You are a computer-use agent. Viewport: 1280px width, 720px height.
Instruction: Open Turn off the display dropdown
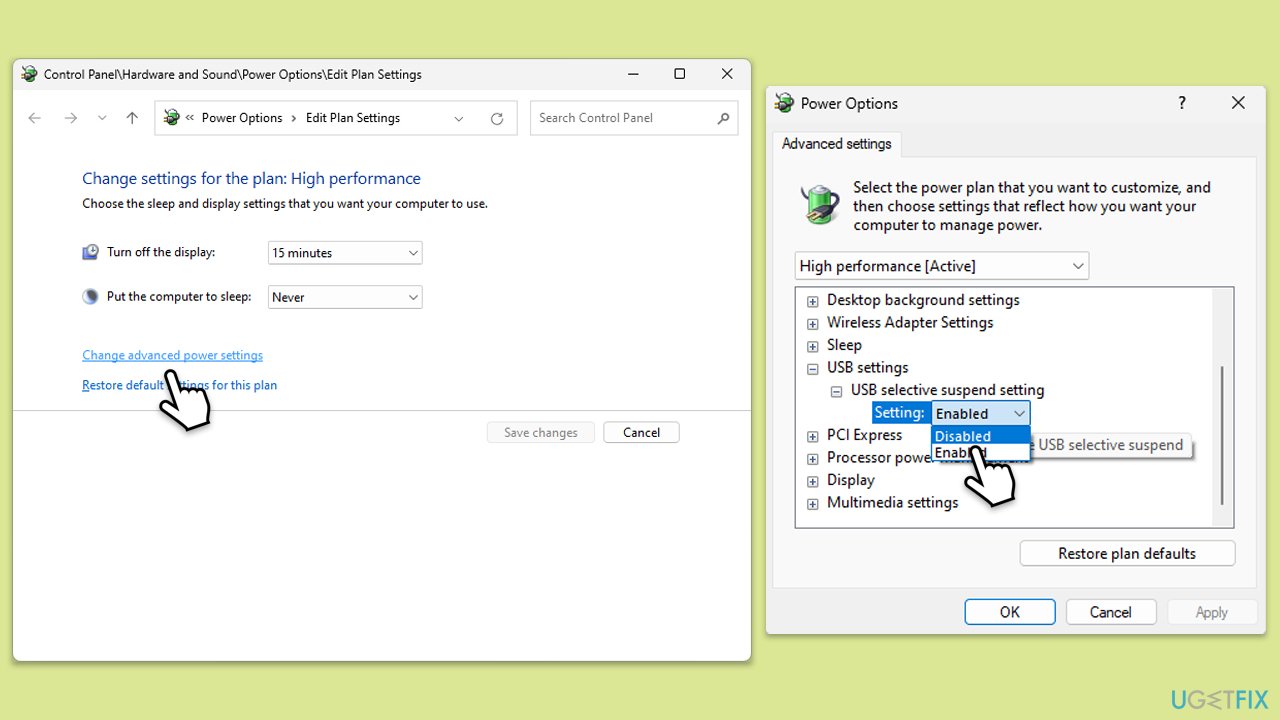[345, 253]
